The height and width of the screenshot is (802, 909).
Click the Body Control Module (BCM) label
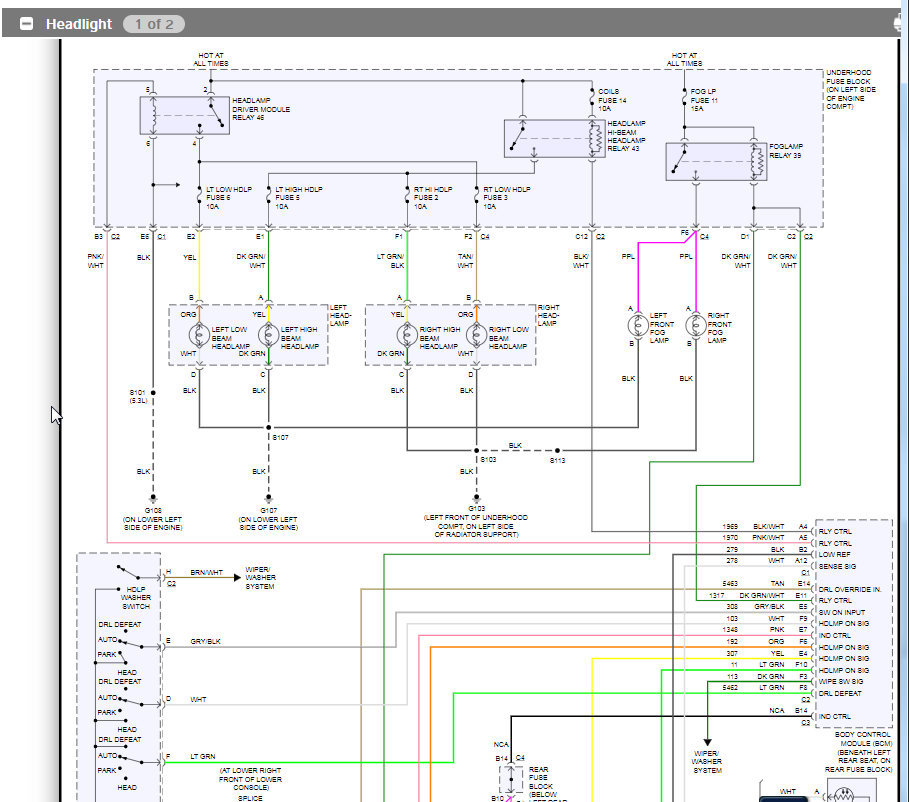point(859,752)
